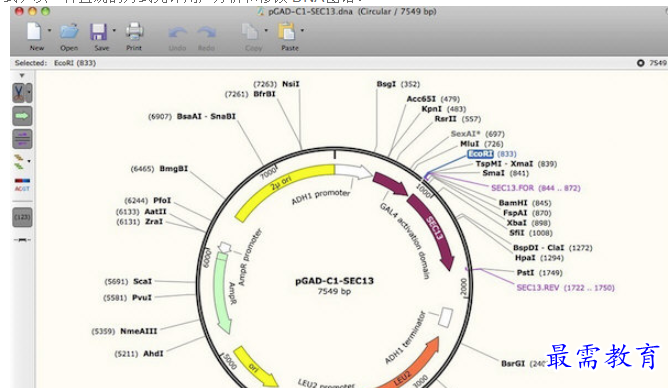The width and height of the screenshot is (668, 388).
Task: Select the PstI (1749) enzyme label
Action: (539, 273)
